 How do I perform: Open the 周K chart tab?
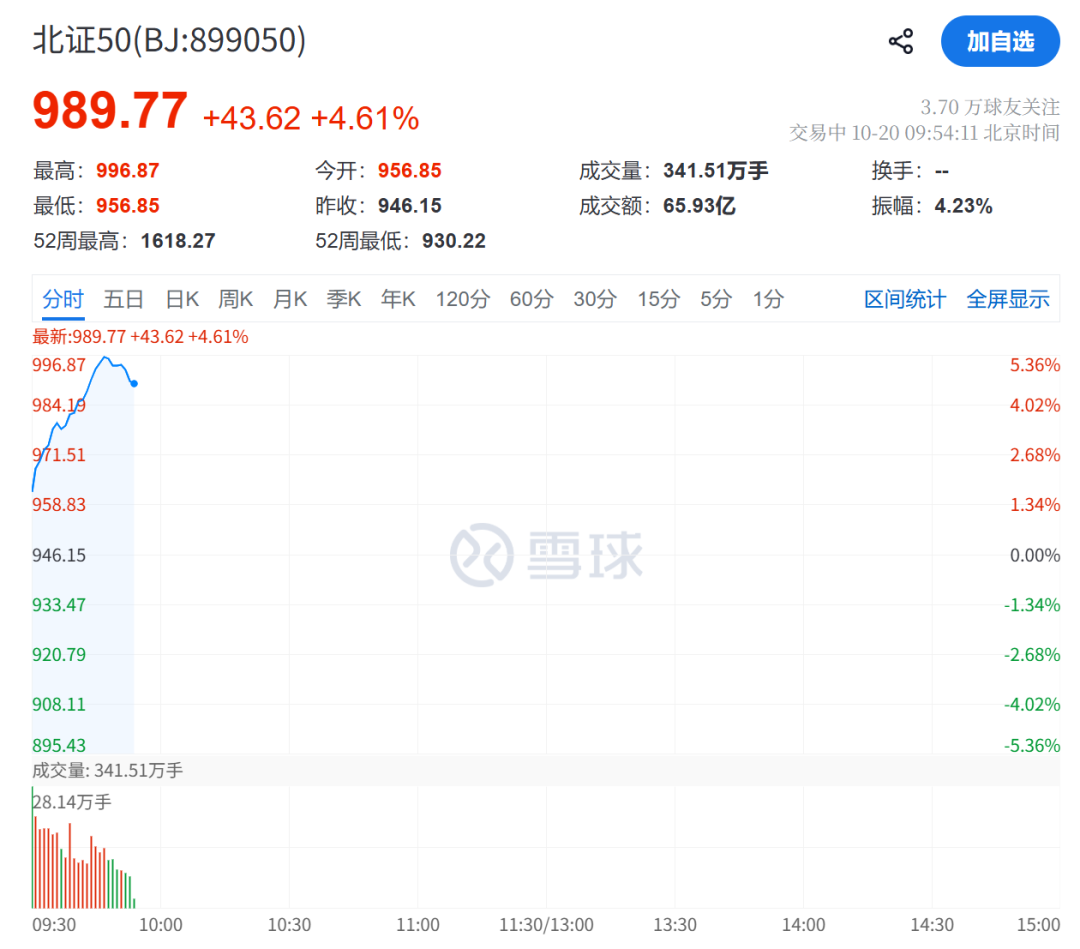(236, 299)
